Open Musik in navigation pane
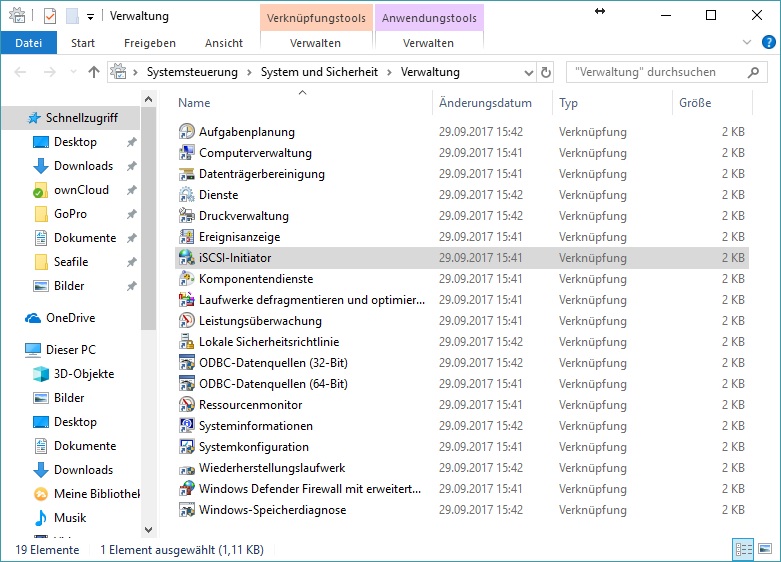The image size is (781, 562). click(60, 518)
